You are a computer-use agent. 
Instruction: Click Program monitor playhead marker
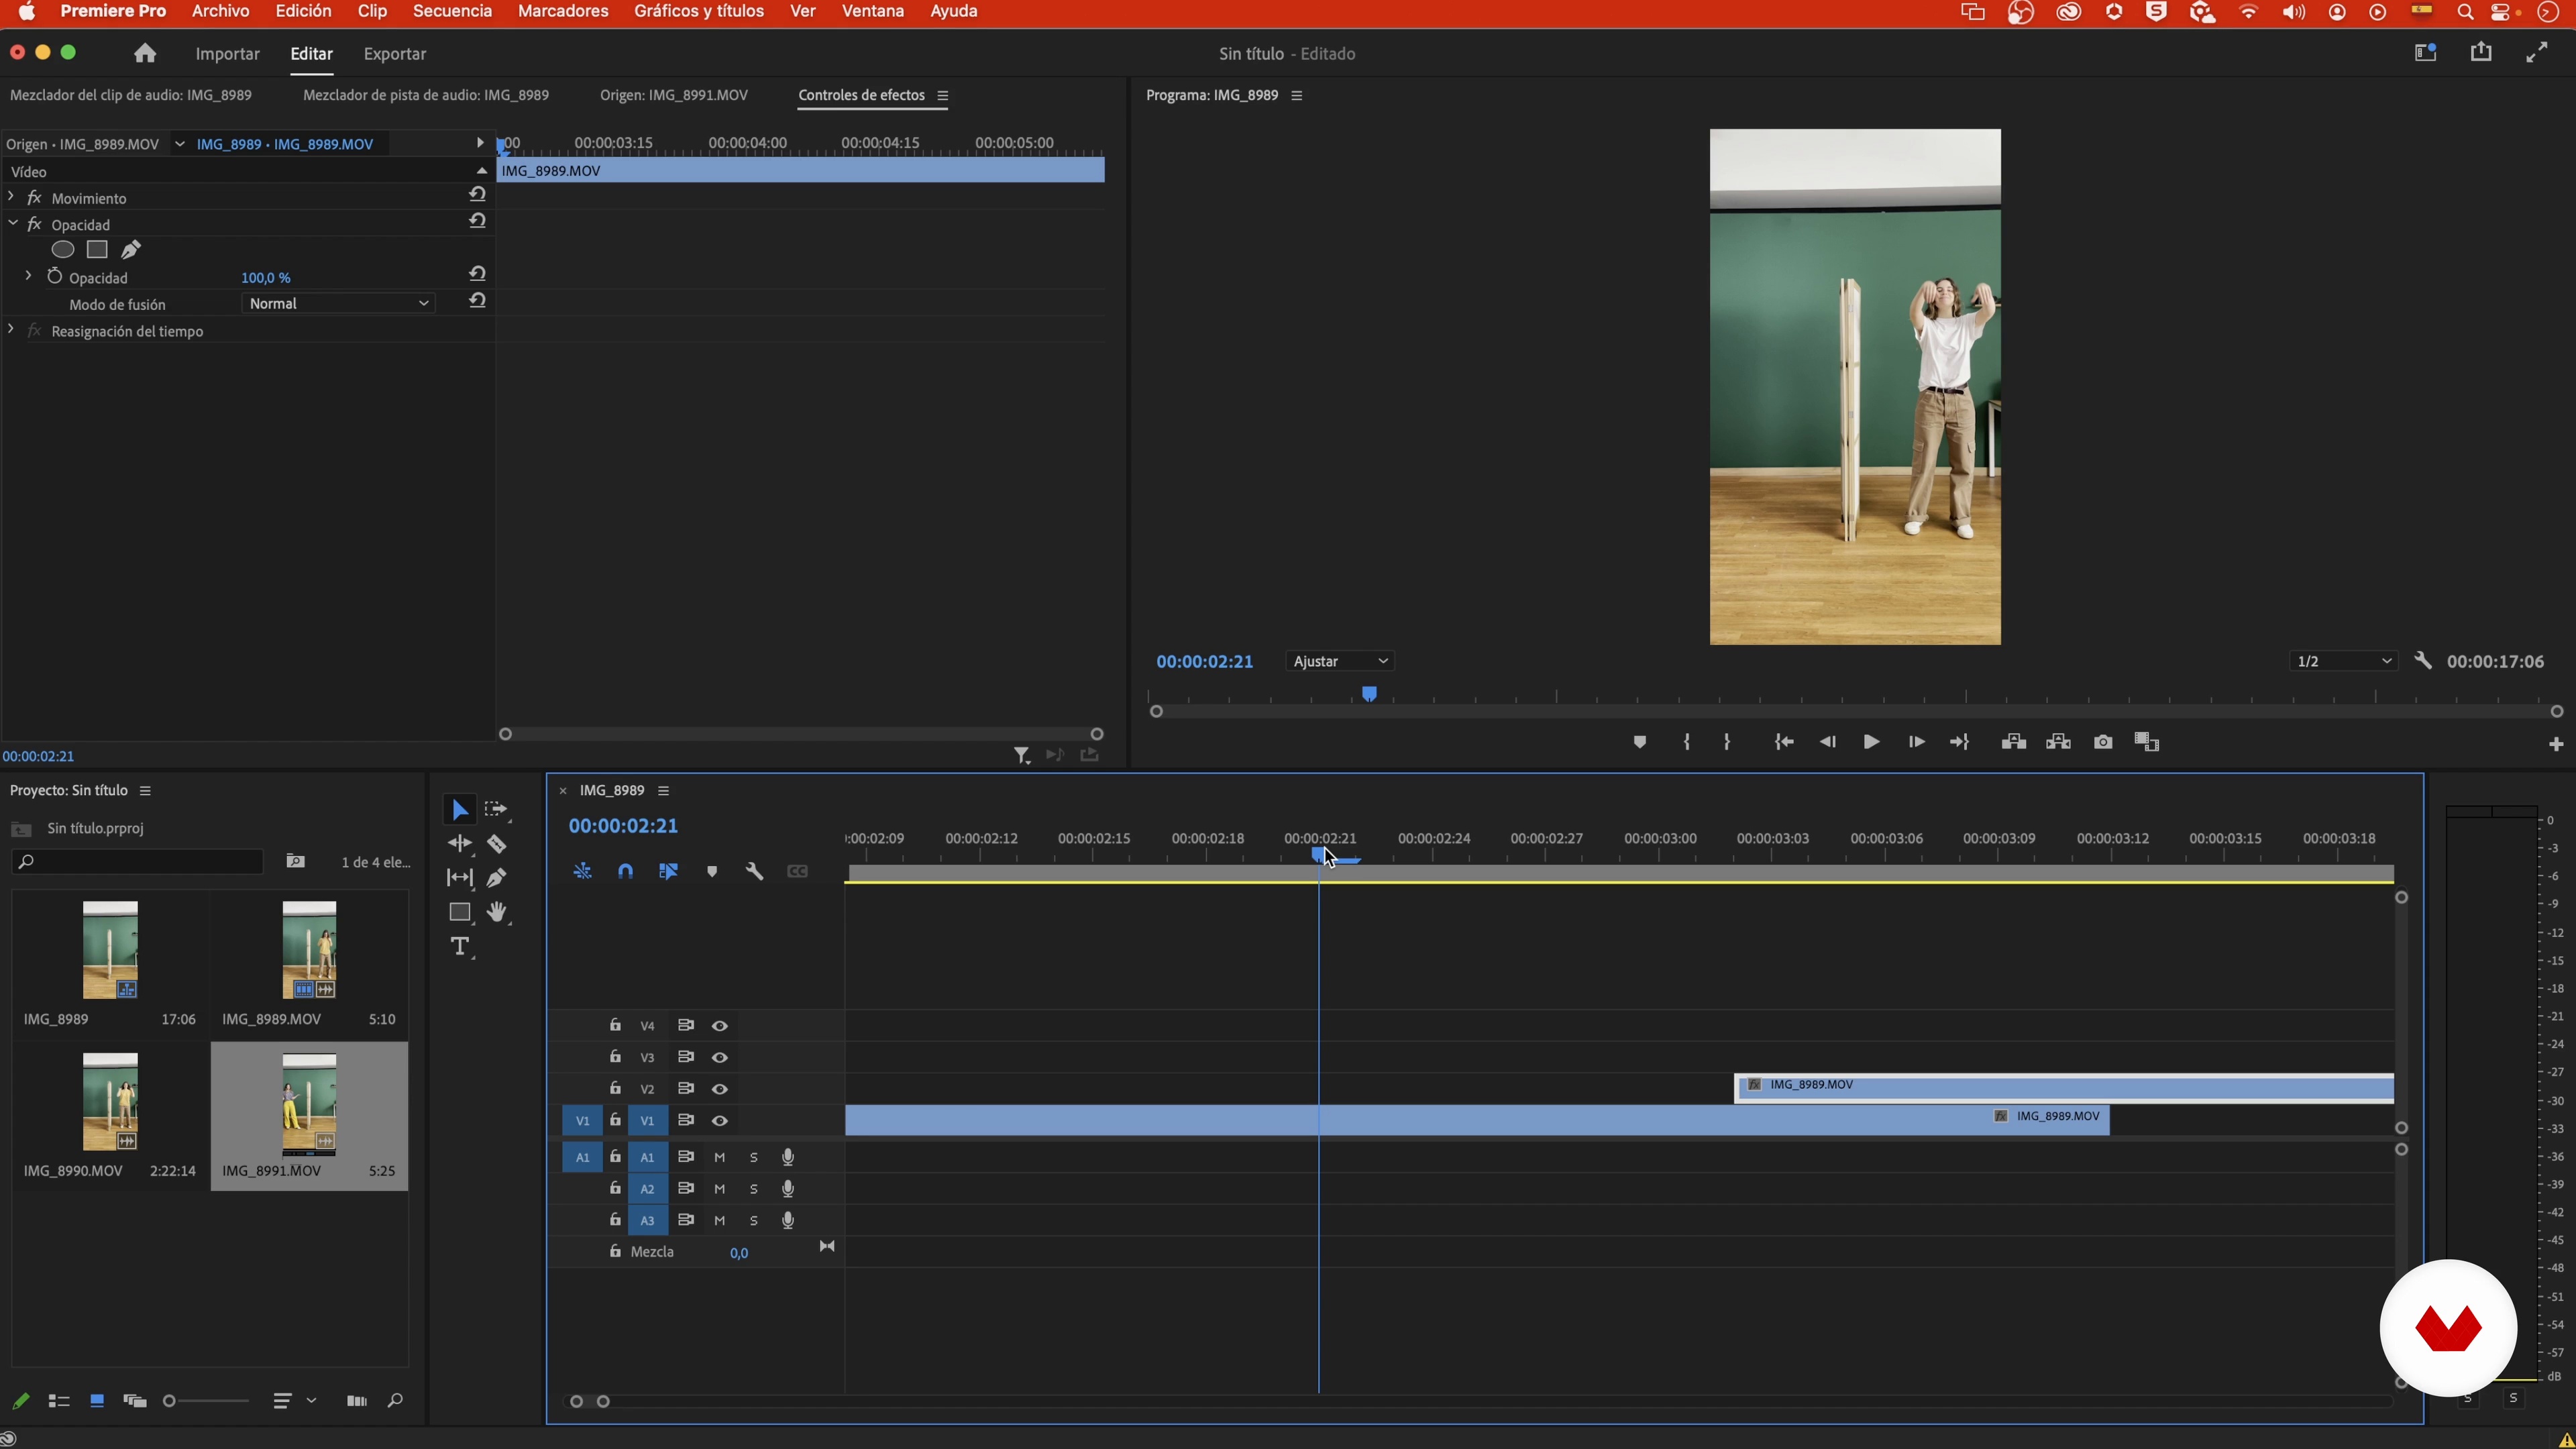tap(1369, 693)
